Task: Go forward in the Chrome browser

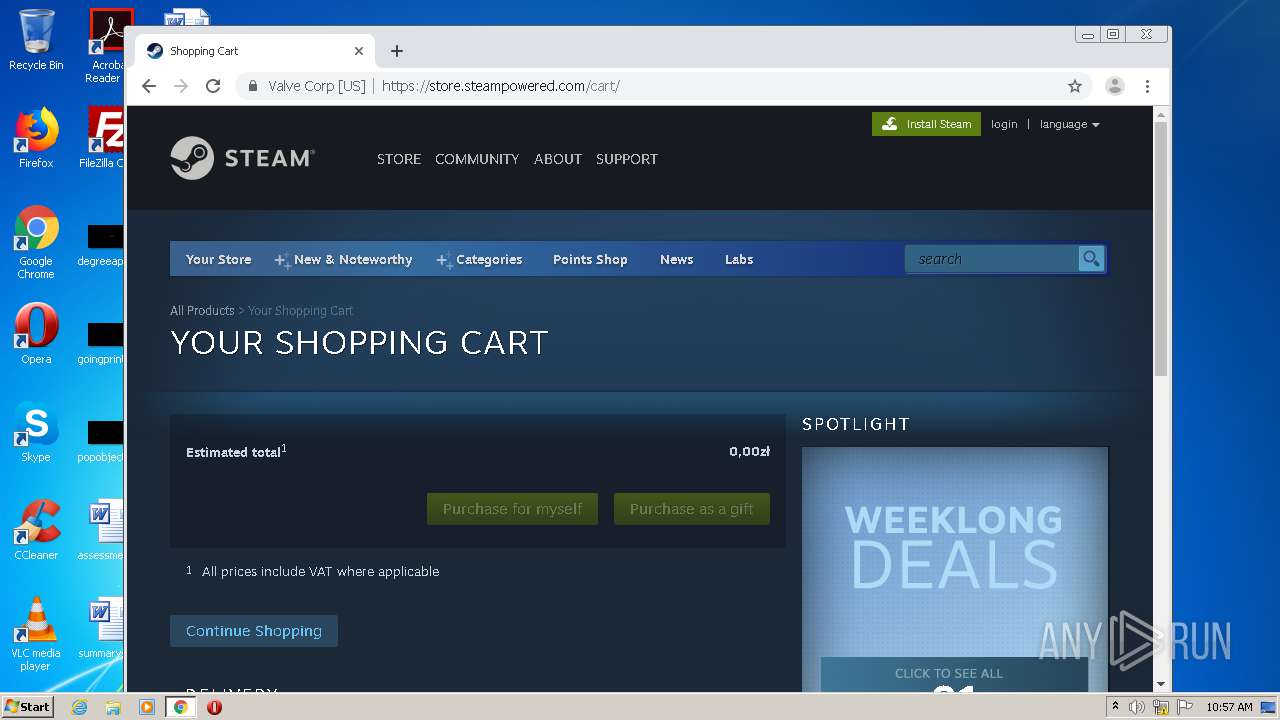Action: tap(181, 86)
